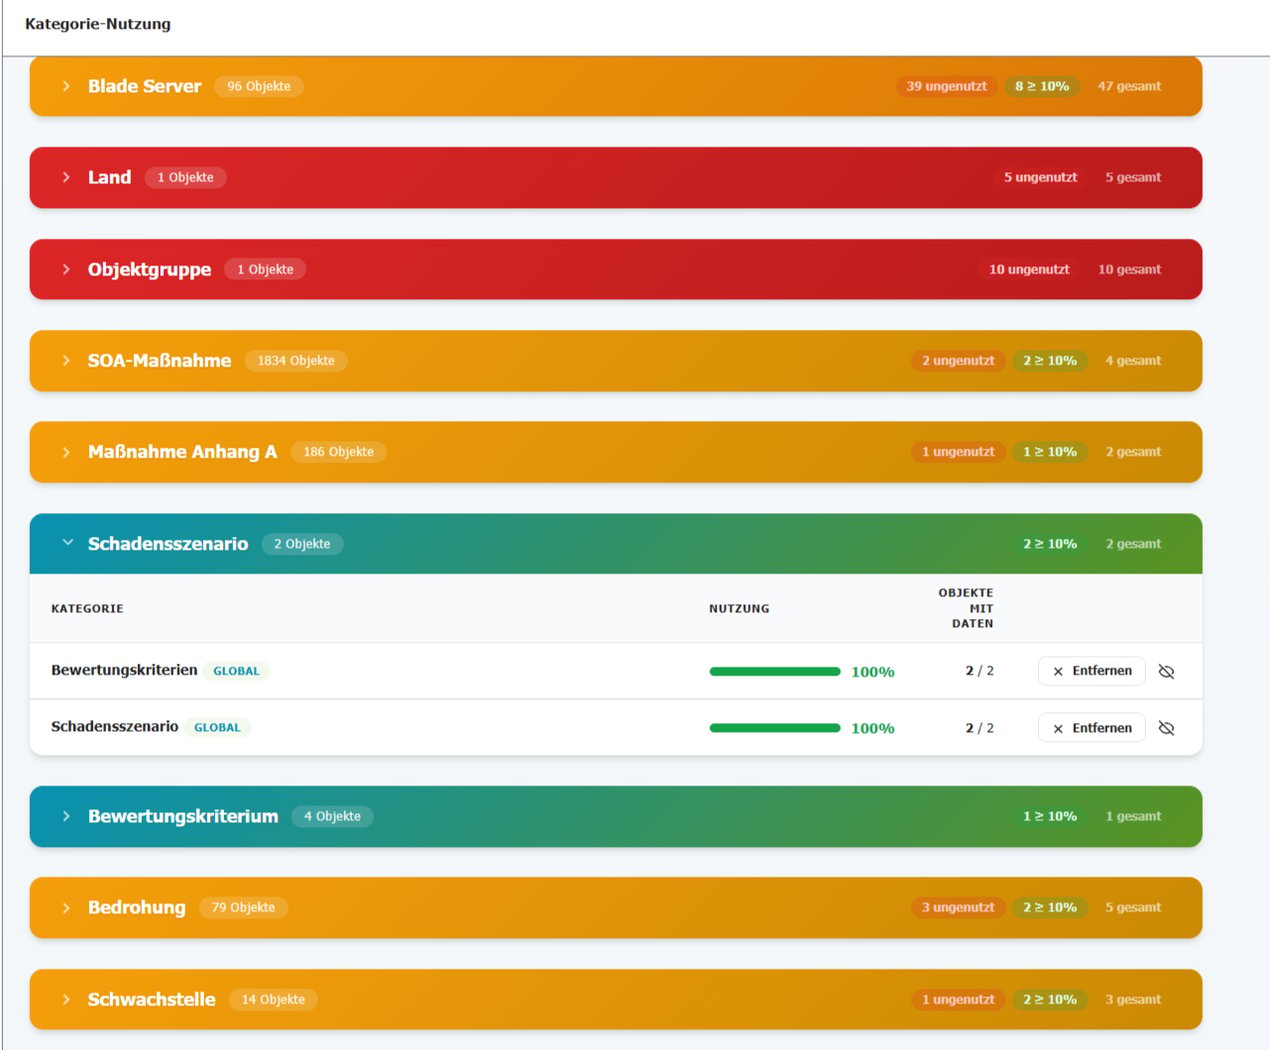Expand the Bewertungskriterium row chevron

pyautogui.click(x=66, y=816)
